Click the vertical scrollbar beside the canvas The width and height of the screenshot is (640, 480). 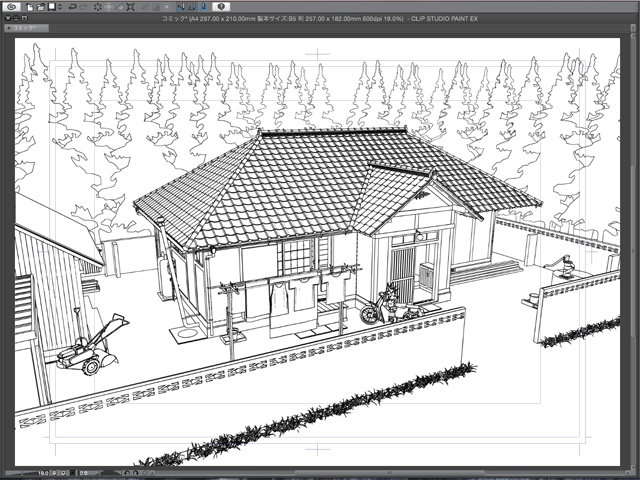click(x=633, y=253)
